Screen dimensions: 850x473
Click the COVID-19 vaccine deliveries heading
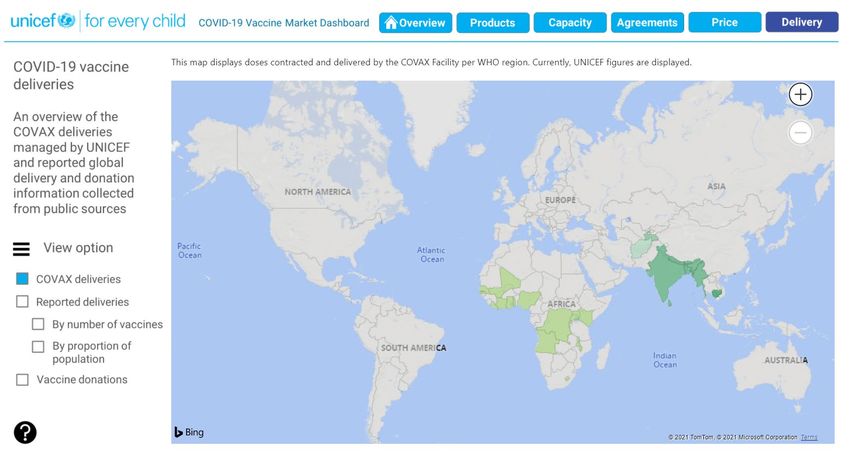click(71, 75)
